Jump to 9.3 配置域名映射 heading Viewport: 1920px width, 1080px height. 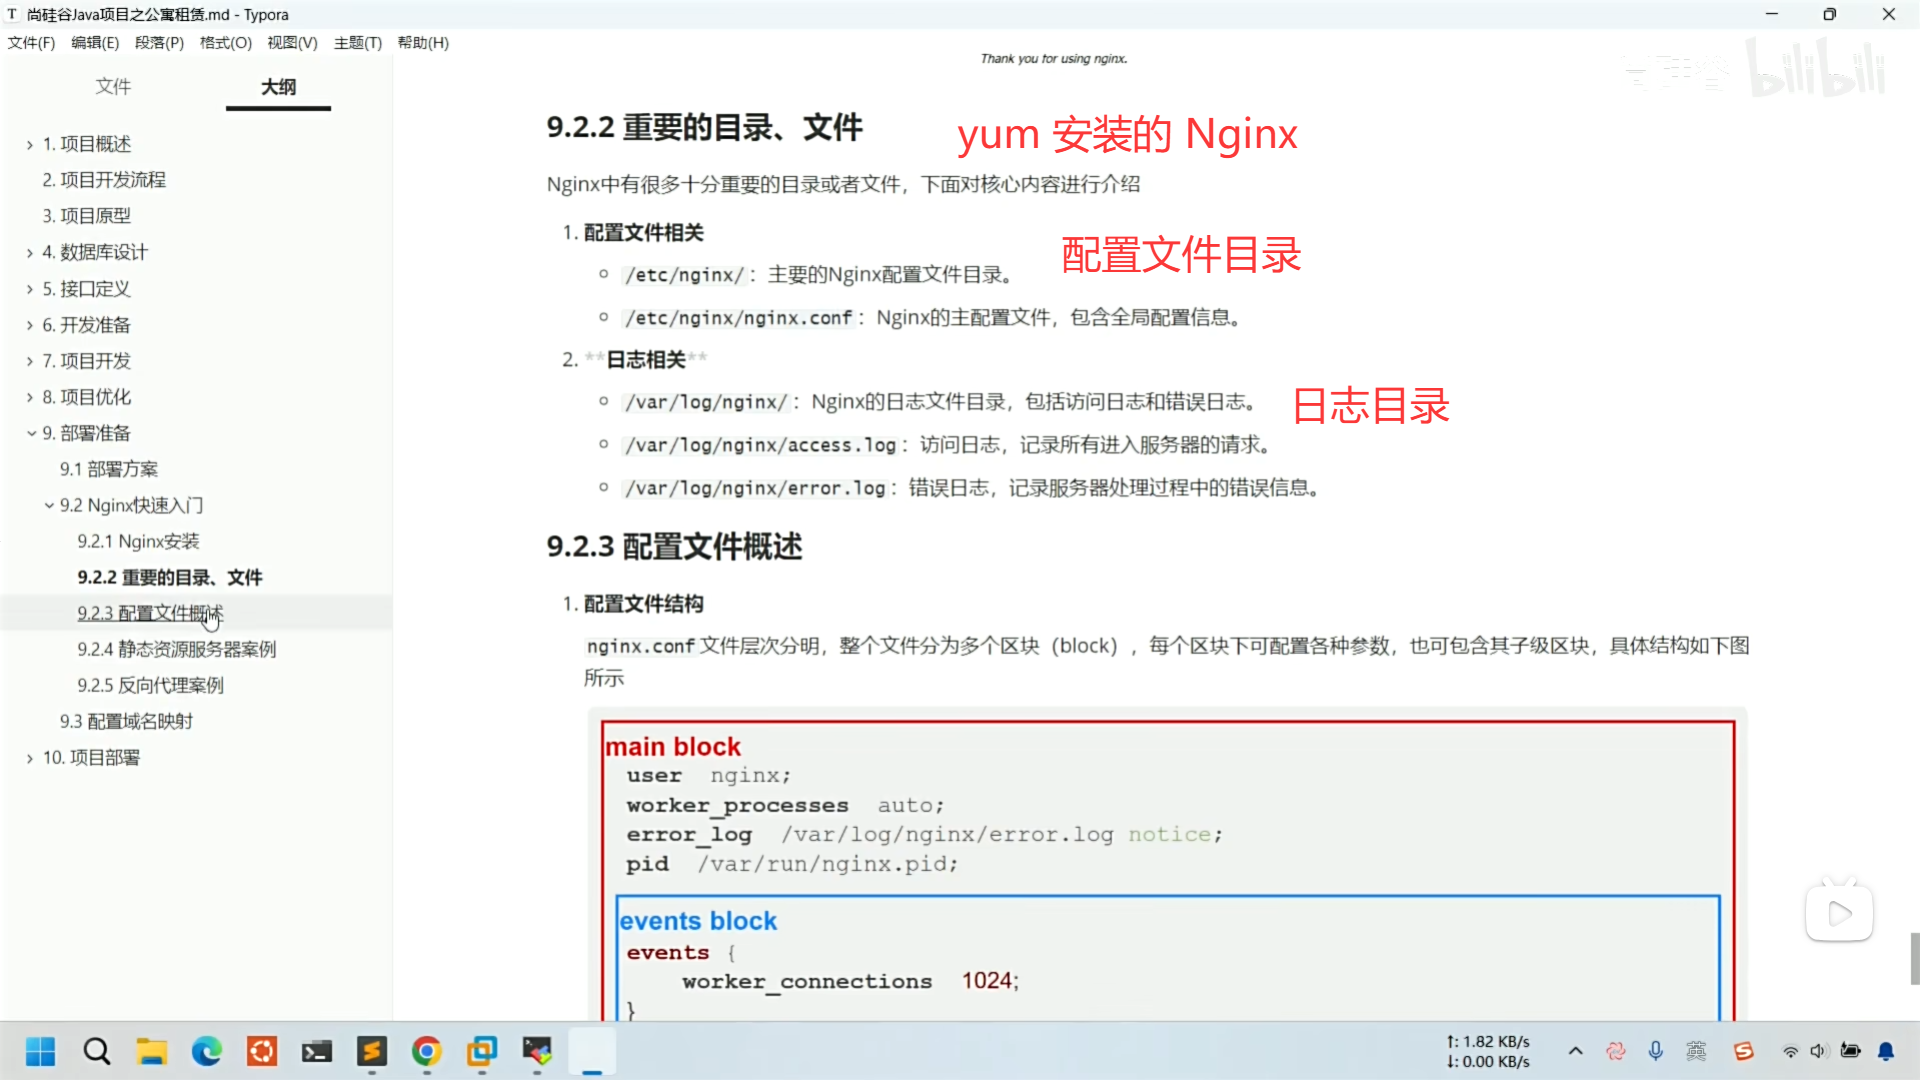tap(126, 721)
